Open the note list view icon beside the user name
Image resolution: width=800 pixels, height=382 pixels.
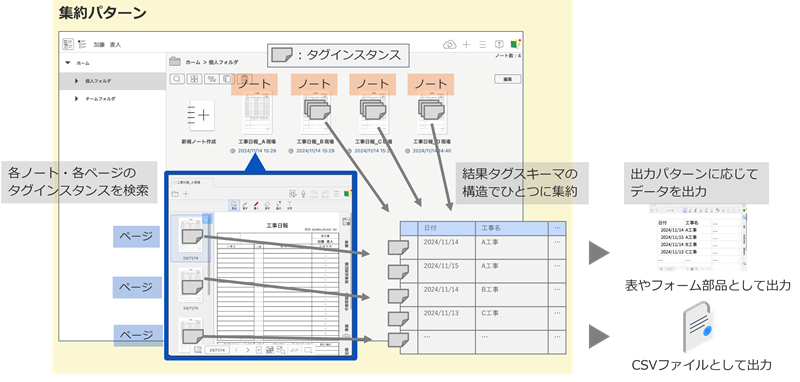point(68,44)
